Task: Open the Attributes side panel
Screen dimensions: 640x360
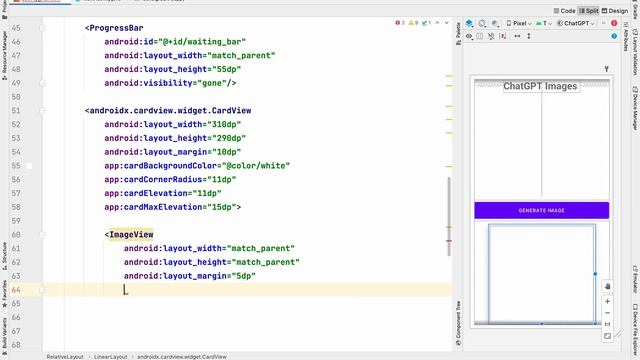Action: (x=625, y=37)
